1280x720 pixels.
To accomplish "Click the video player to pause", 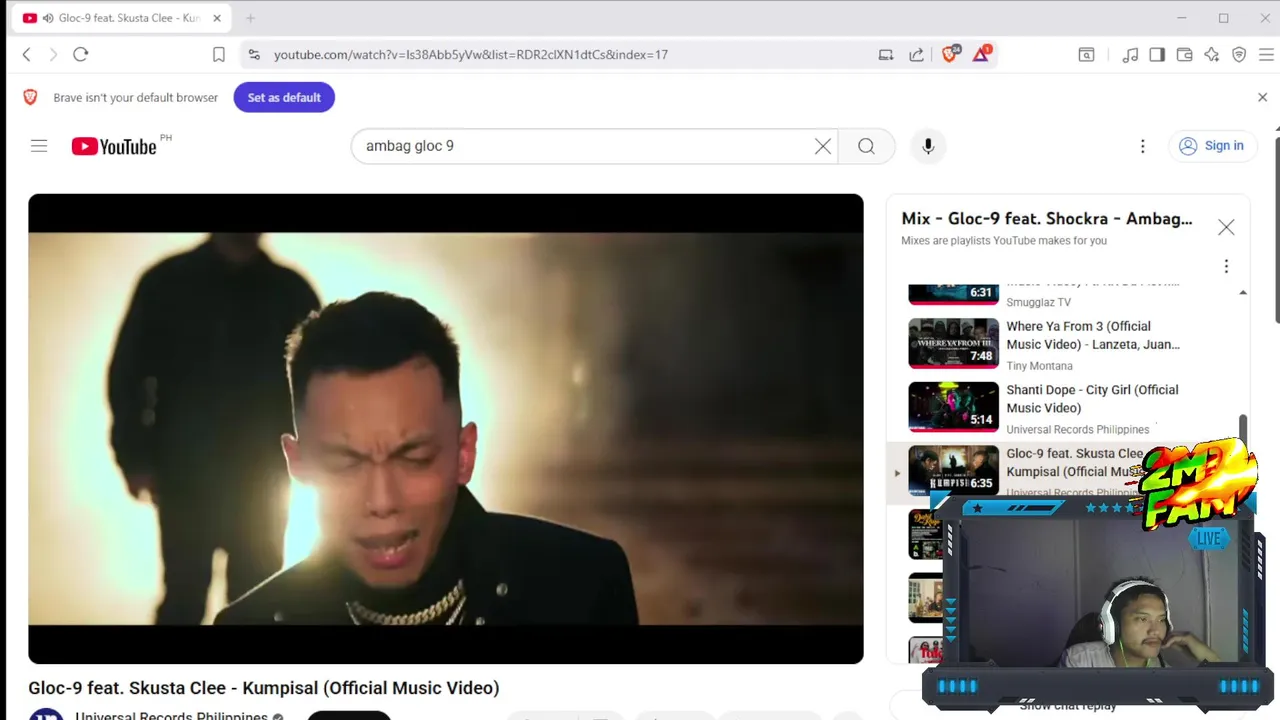I will (446, 429).
